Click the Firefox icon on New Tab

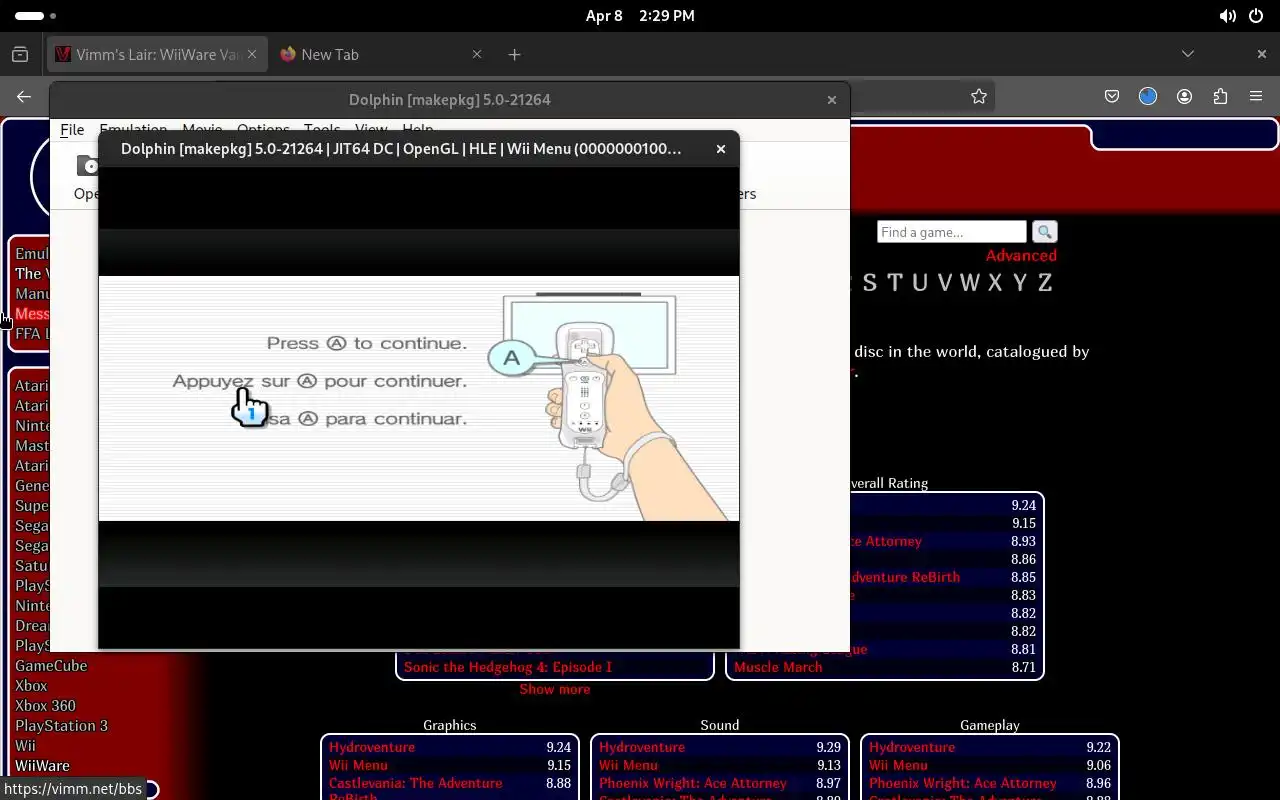coord(288,54)
